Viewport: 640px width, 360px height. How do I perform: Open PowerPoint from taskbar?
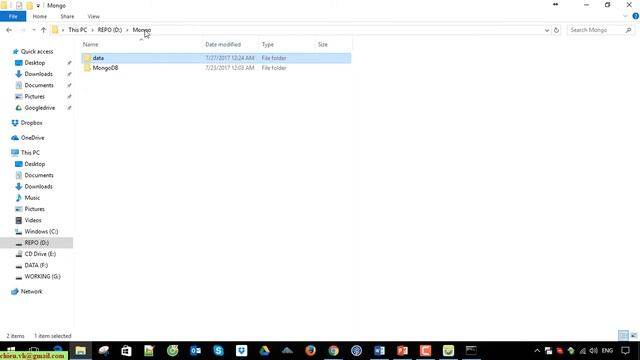point(402,351)
